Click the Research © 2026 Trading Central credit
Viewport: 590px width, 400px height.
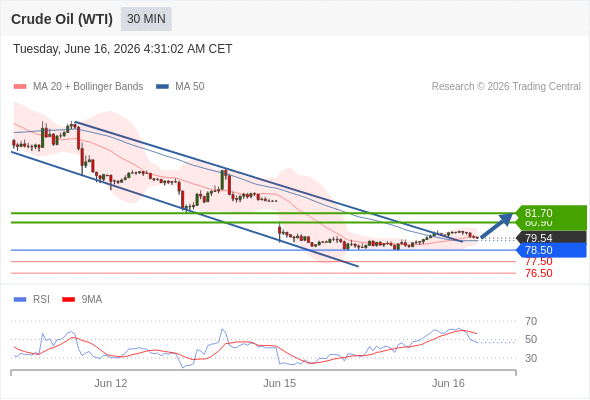coord(506,87)
